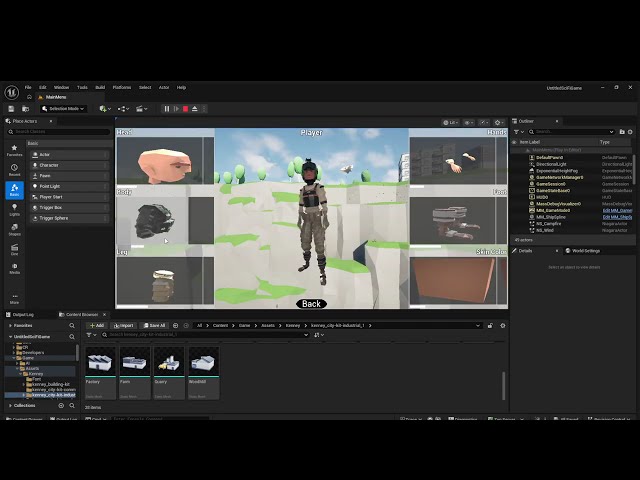Viewport: 640px width, 480px height.
Task: Stop the play session with red button
Action: tap(185, 109)
